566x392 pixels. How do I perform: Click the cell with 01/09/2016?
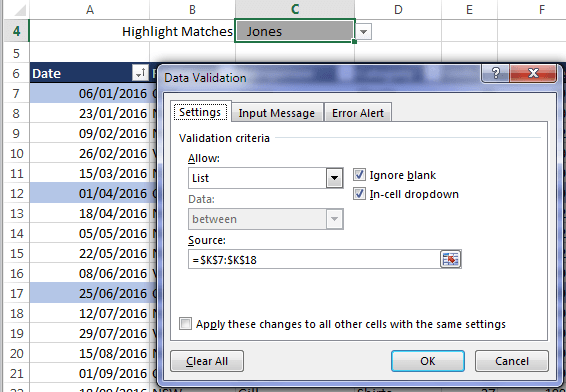coord(90,373)
